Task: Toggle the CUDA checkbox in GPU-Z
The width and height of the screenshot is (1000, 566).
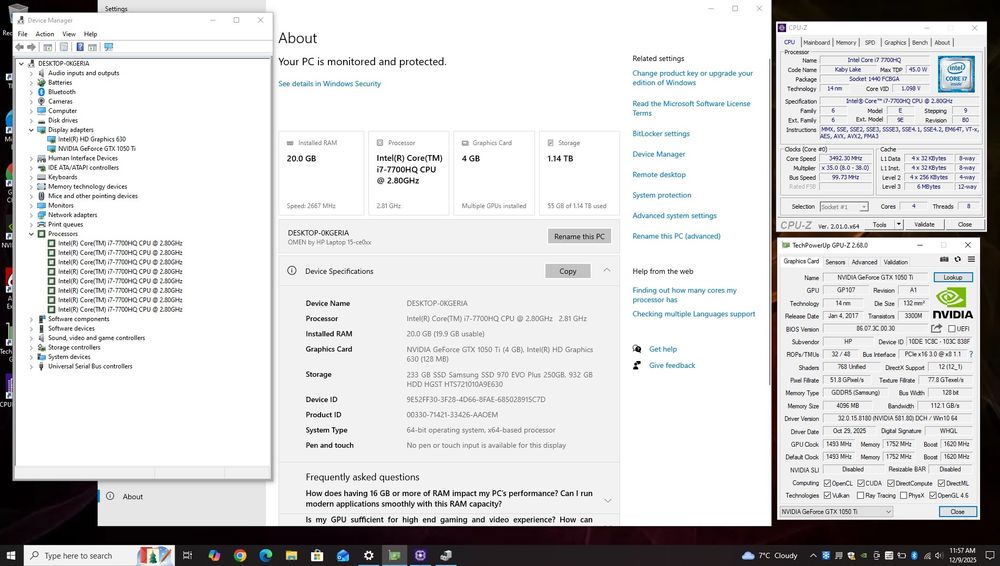Action: [x=861, y=484]
